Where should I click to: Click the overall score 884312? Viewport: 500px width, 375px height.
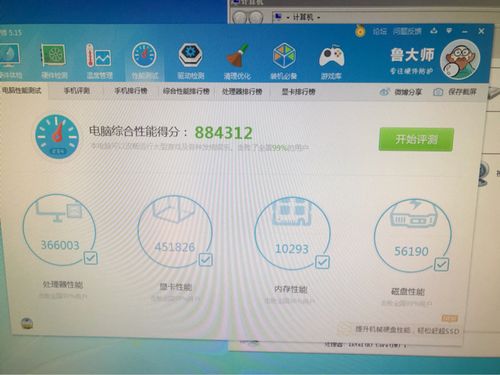(x=223, y=132)
